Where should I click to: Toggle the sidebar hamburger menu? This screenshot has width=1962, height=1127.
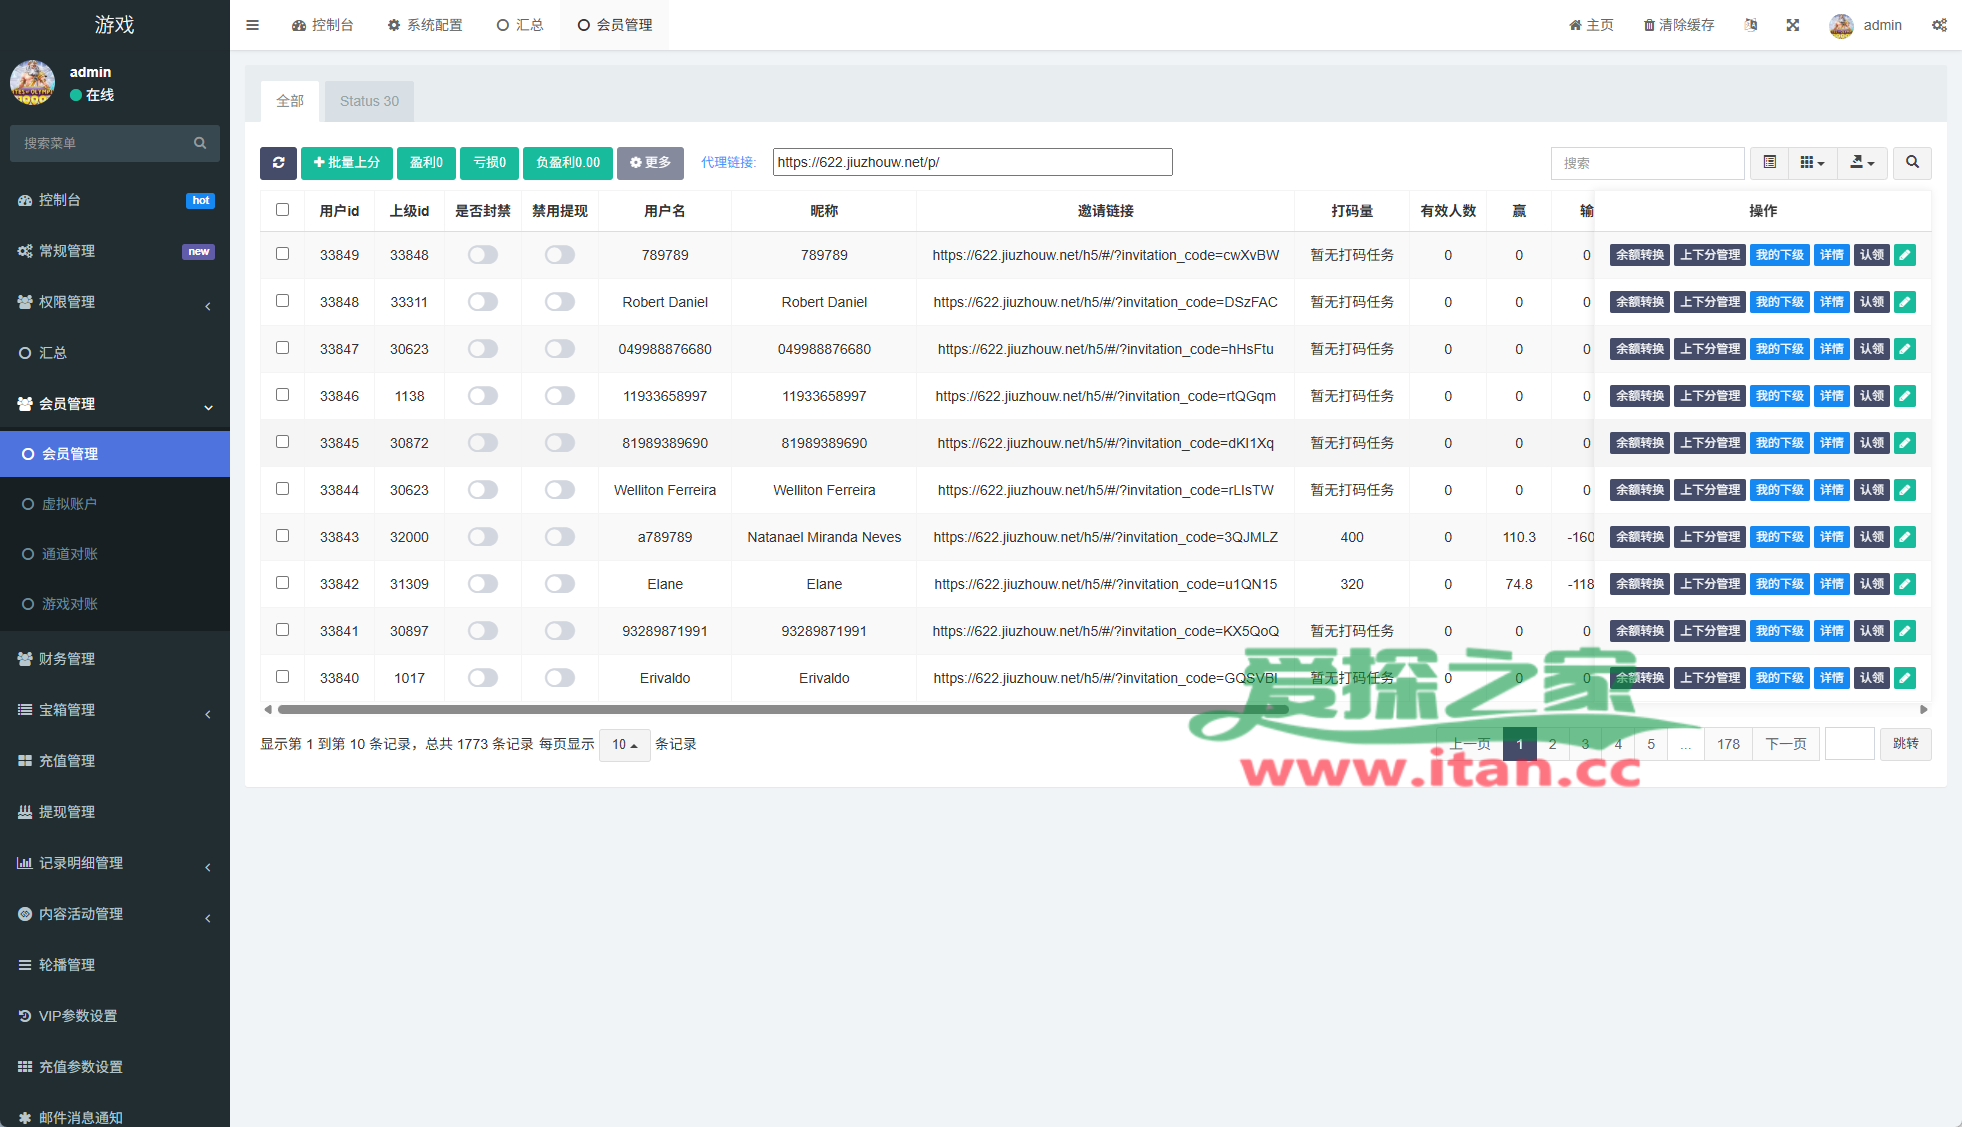(252, 25)
